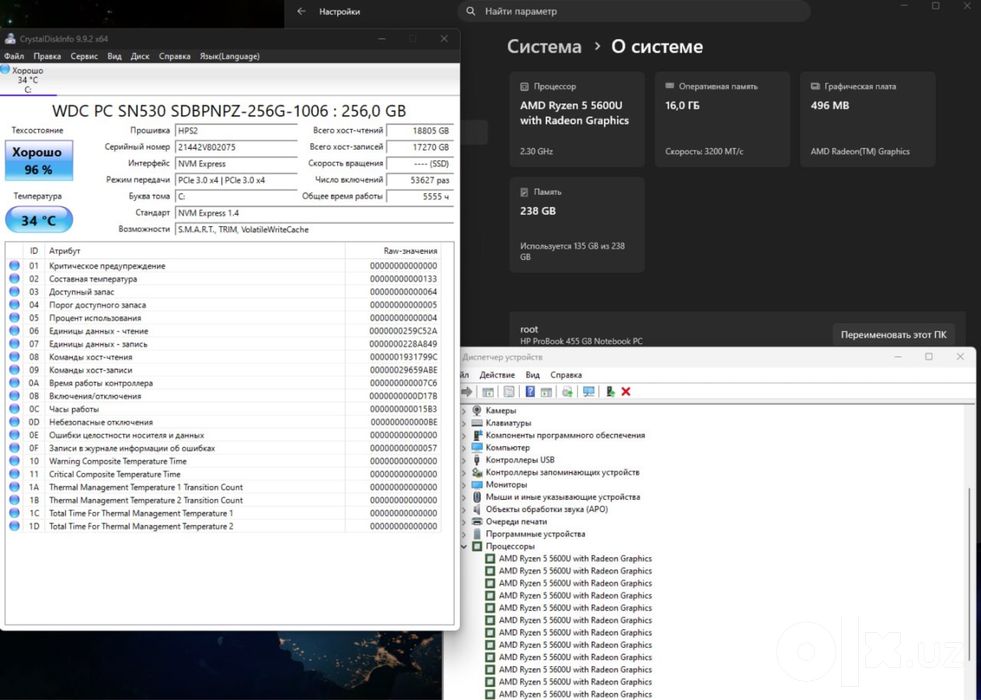Select the Critical Composite Temperature Time row
This screenshot has height=700, width=981.
[225, 474]
